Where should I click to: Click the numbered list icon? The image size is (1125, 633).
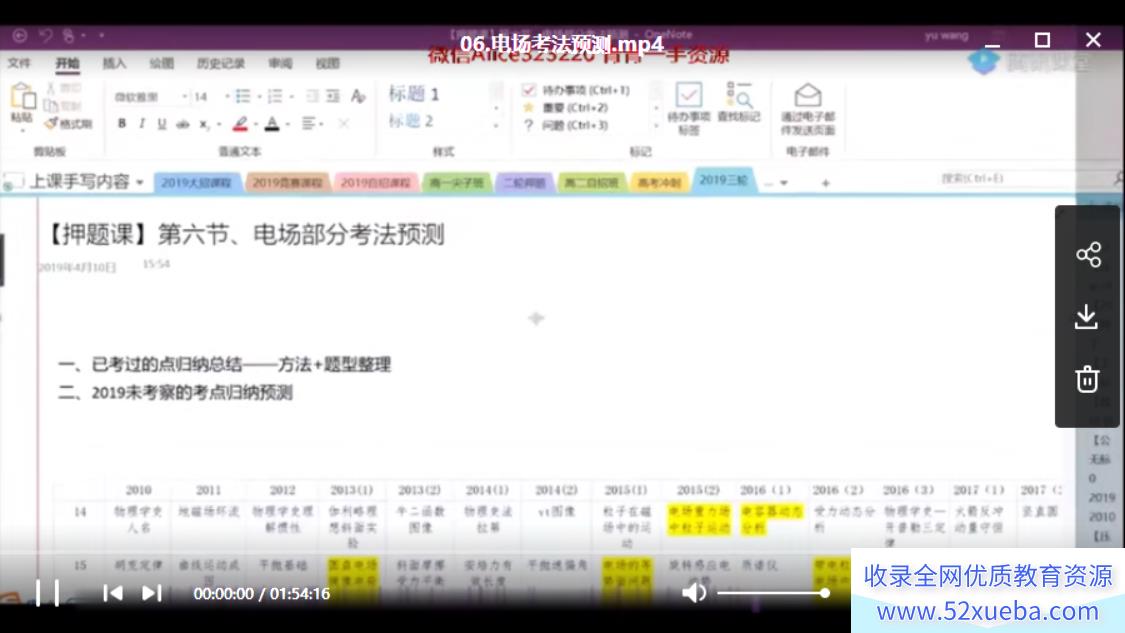(x=274, y=96)
